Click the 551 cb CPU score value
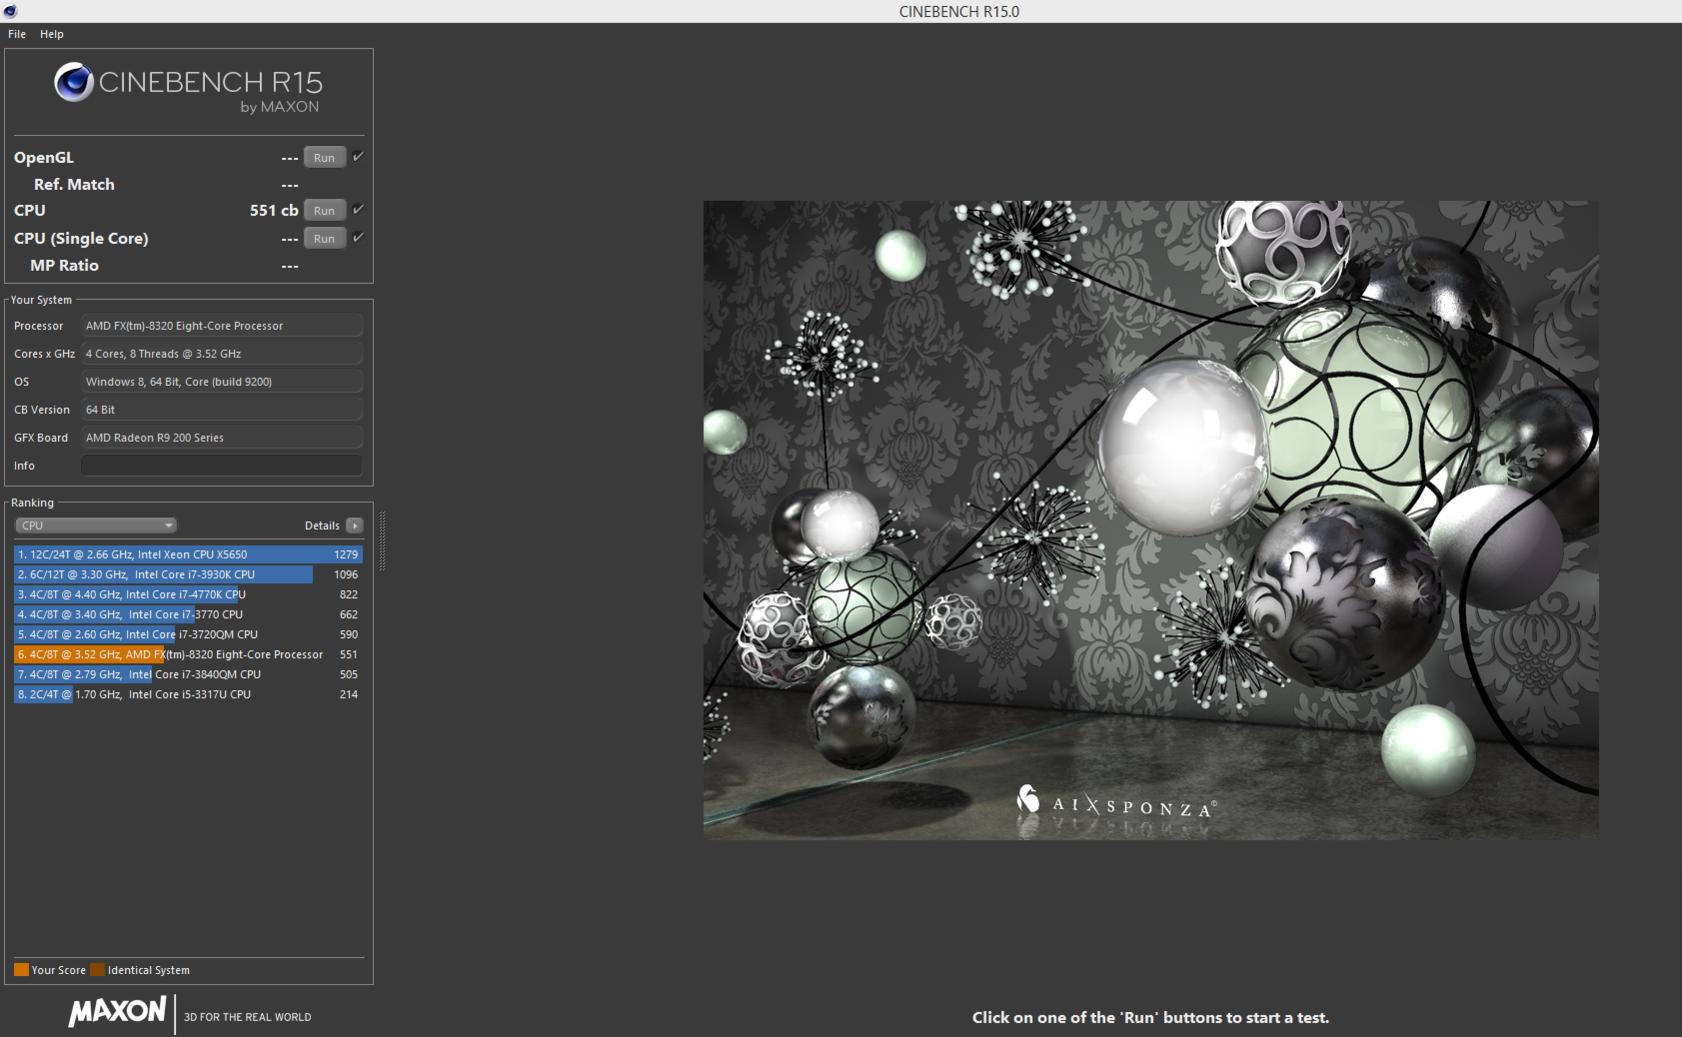1682x1037 pixels. coord(274,210)
